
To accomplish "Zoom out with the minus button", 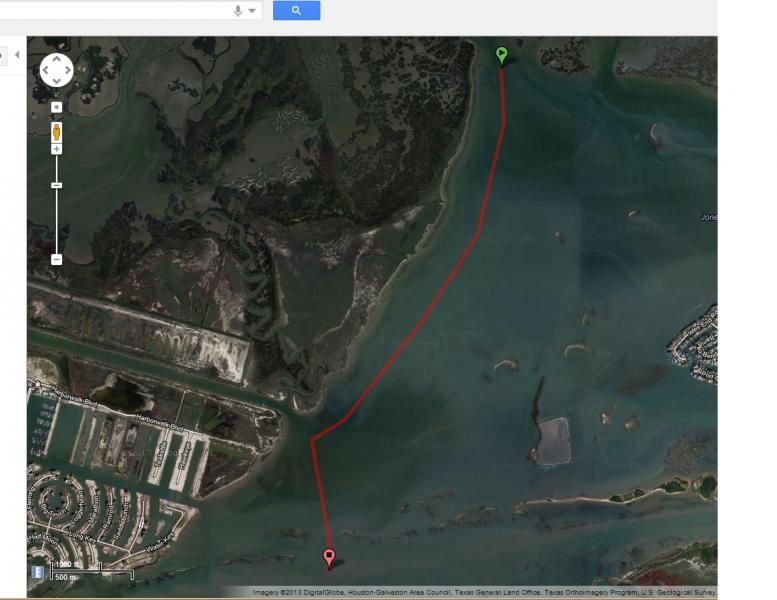I will pos(56,259).
